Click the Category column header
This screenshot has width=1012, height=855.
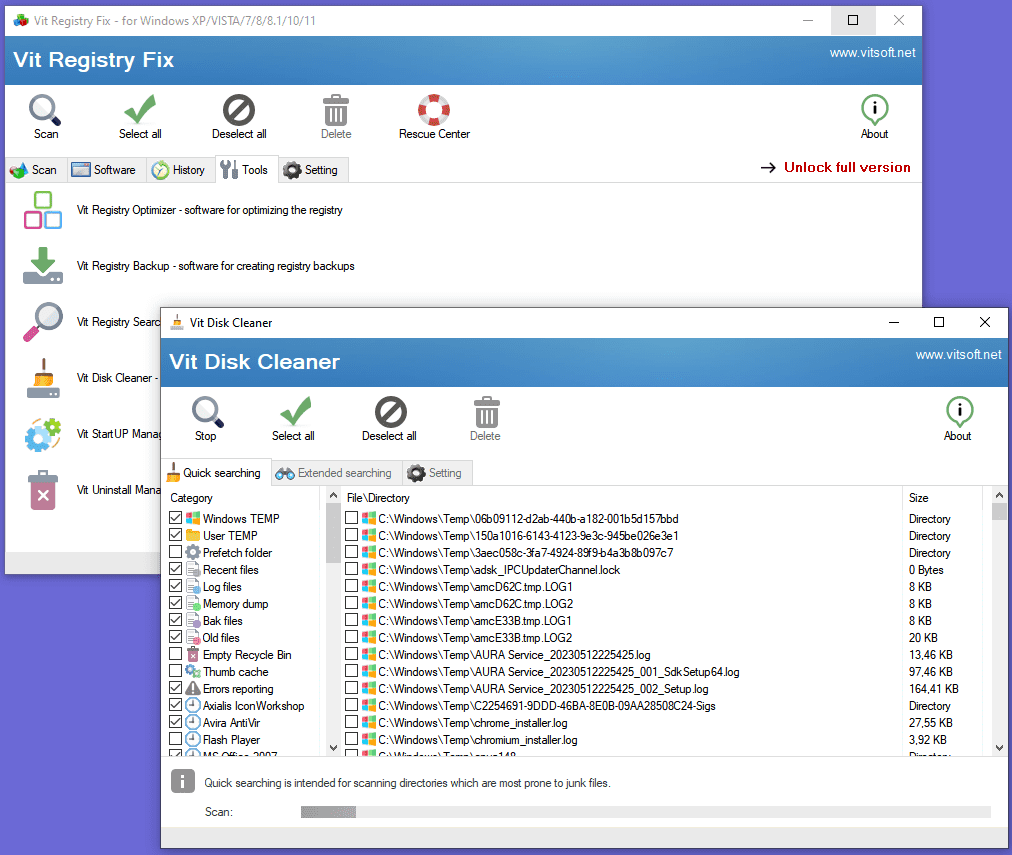point(243,498)
